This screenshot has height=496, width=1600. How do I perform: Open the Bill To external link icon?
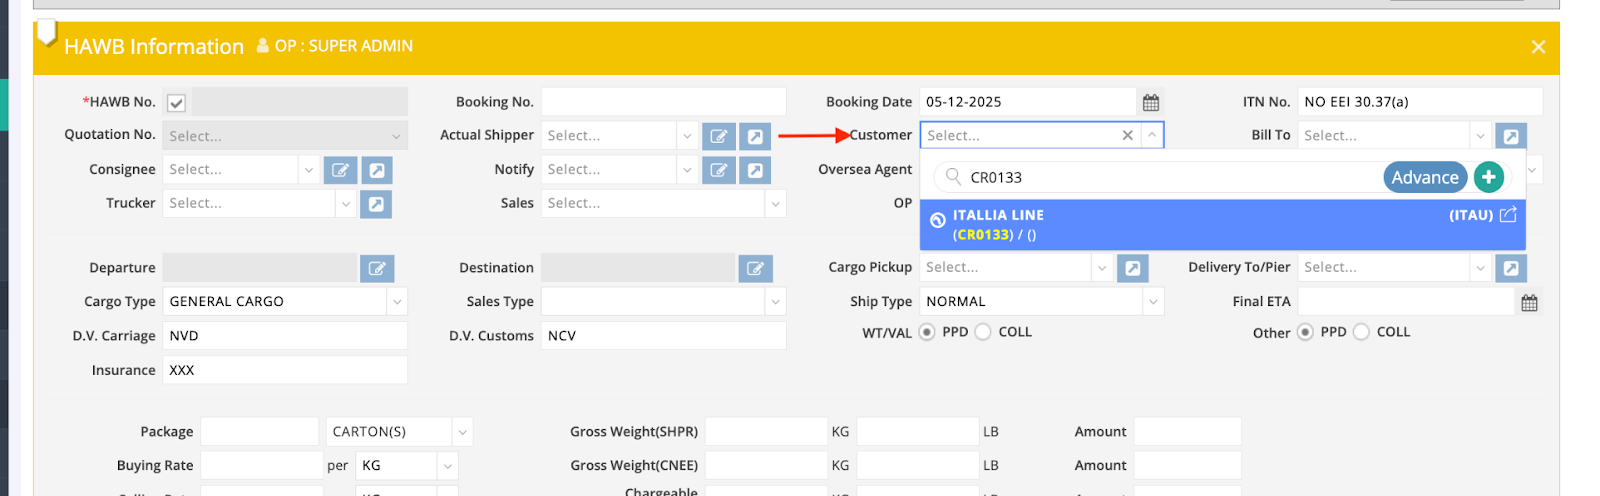click(x=1511, y=136)
